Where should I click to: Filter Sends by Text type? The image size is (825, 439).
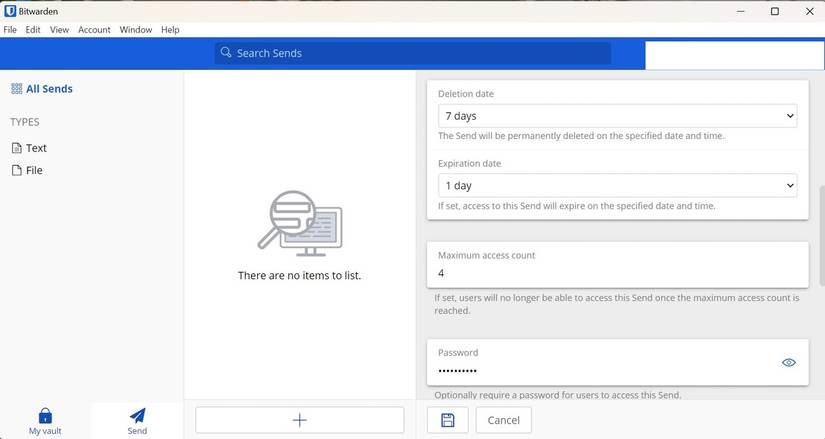coord(29,148)
